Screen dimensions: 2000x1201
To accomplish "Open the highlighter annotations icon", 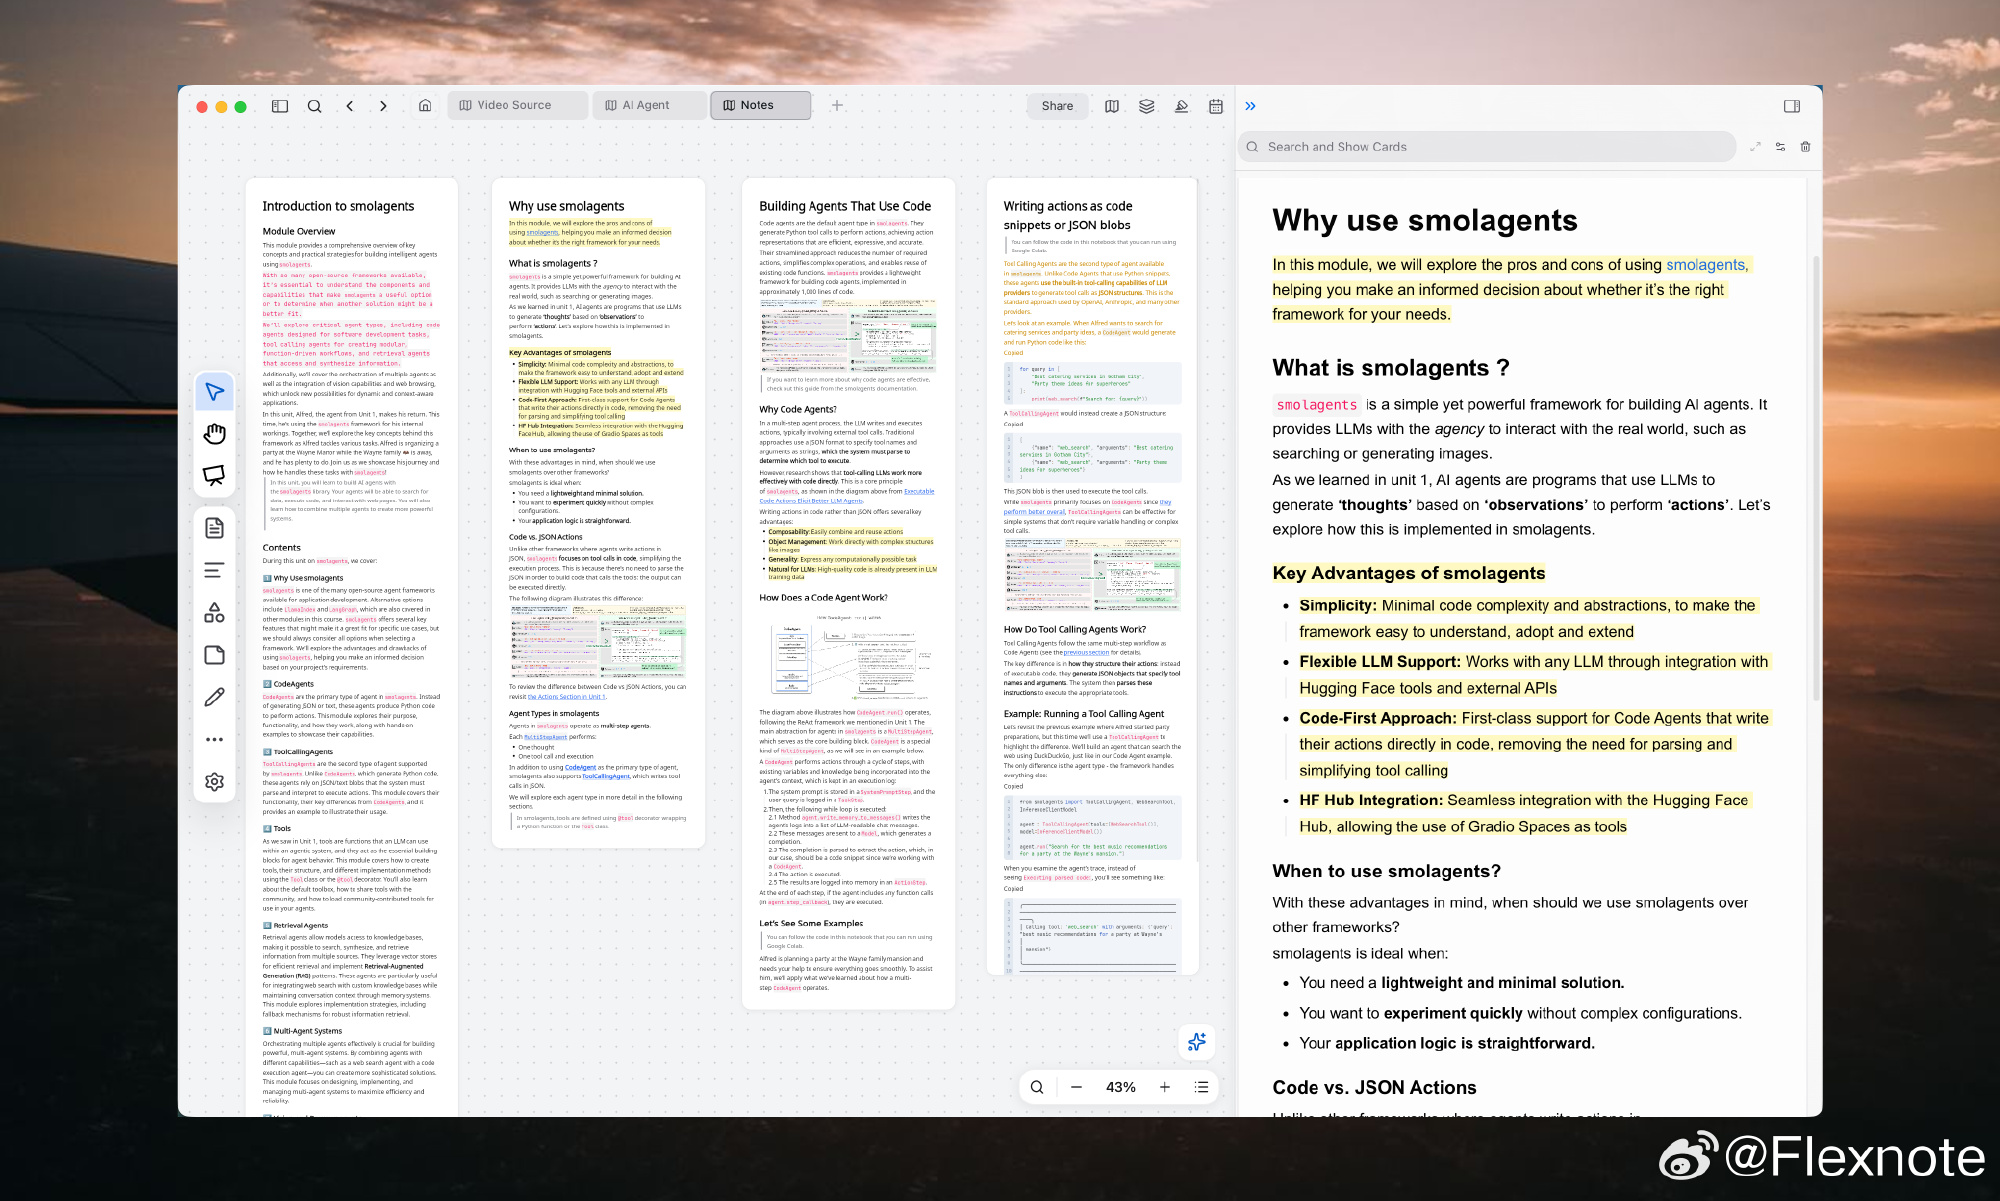I will point(1181,106).
